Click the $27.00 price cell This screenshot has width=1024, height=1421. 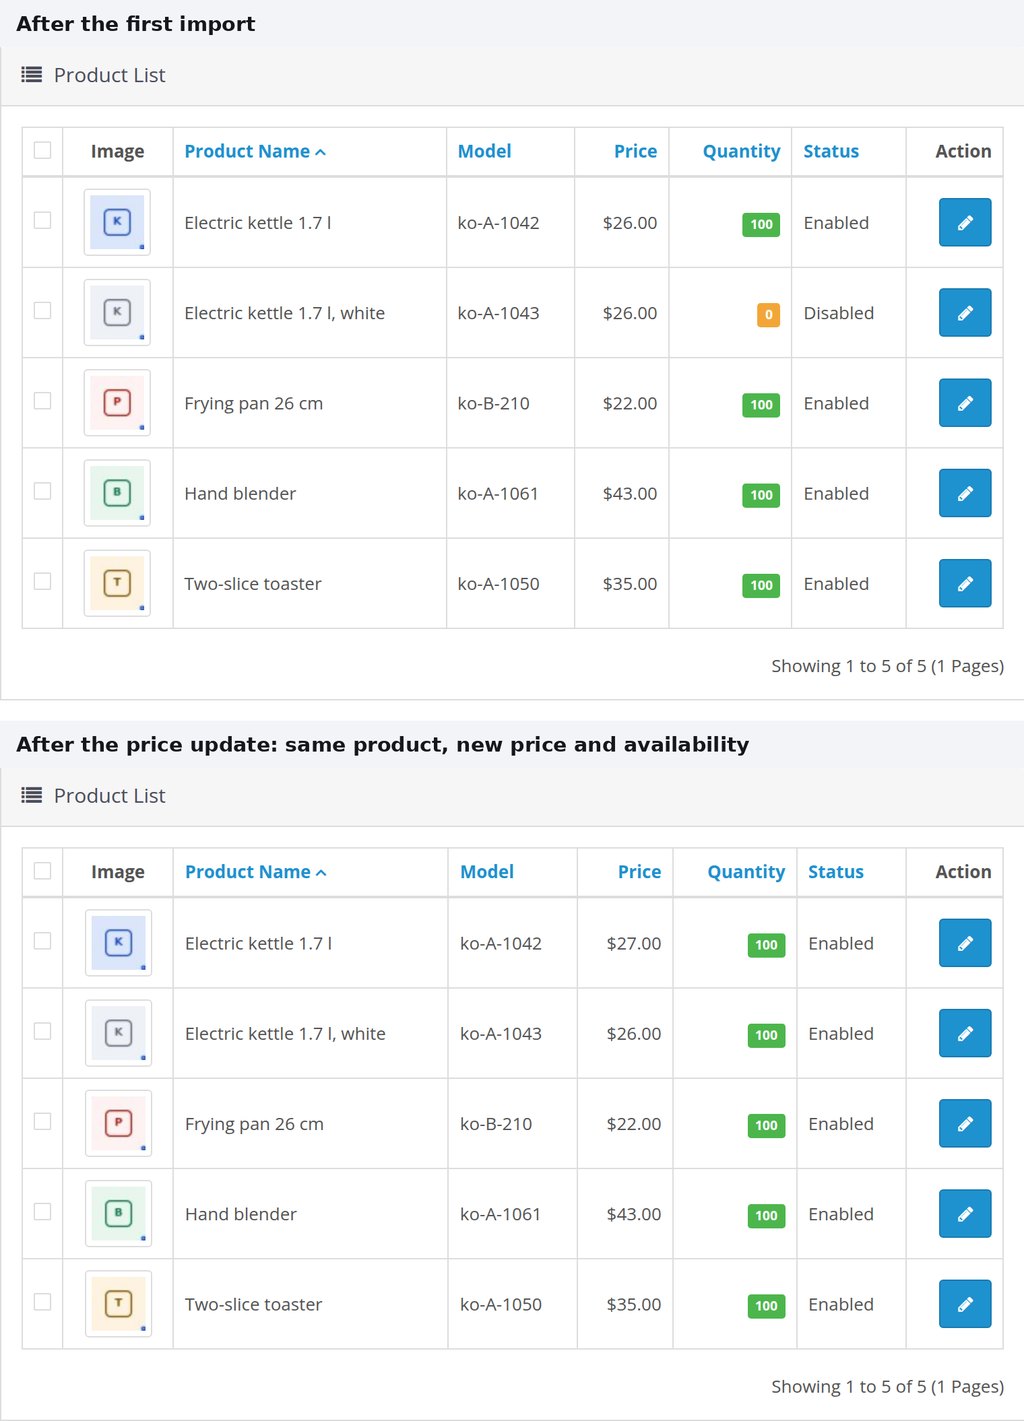tap(634, 943)
